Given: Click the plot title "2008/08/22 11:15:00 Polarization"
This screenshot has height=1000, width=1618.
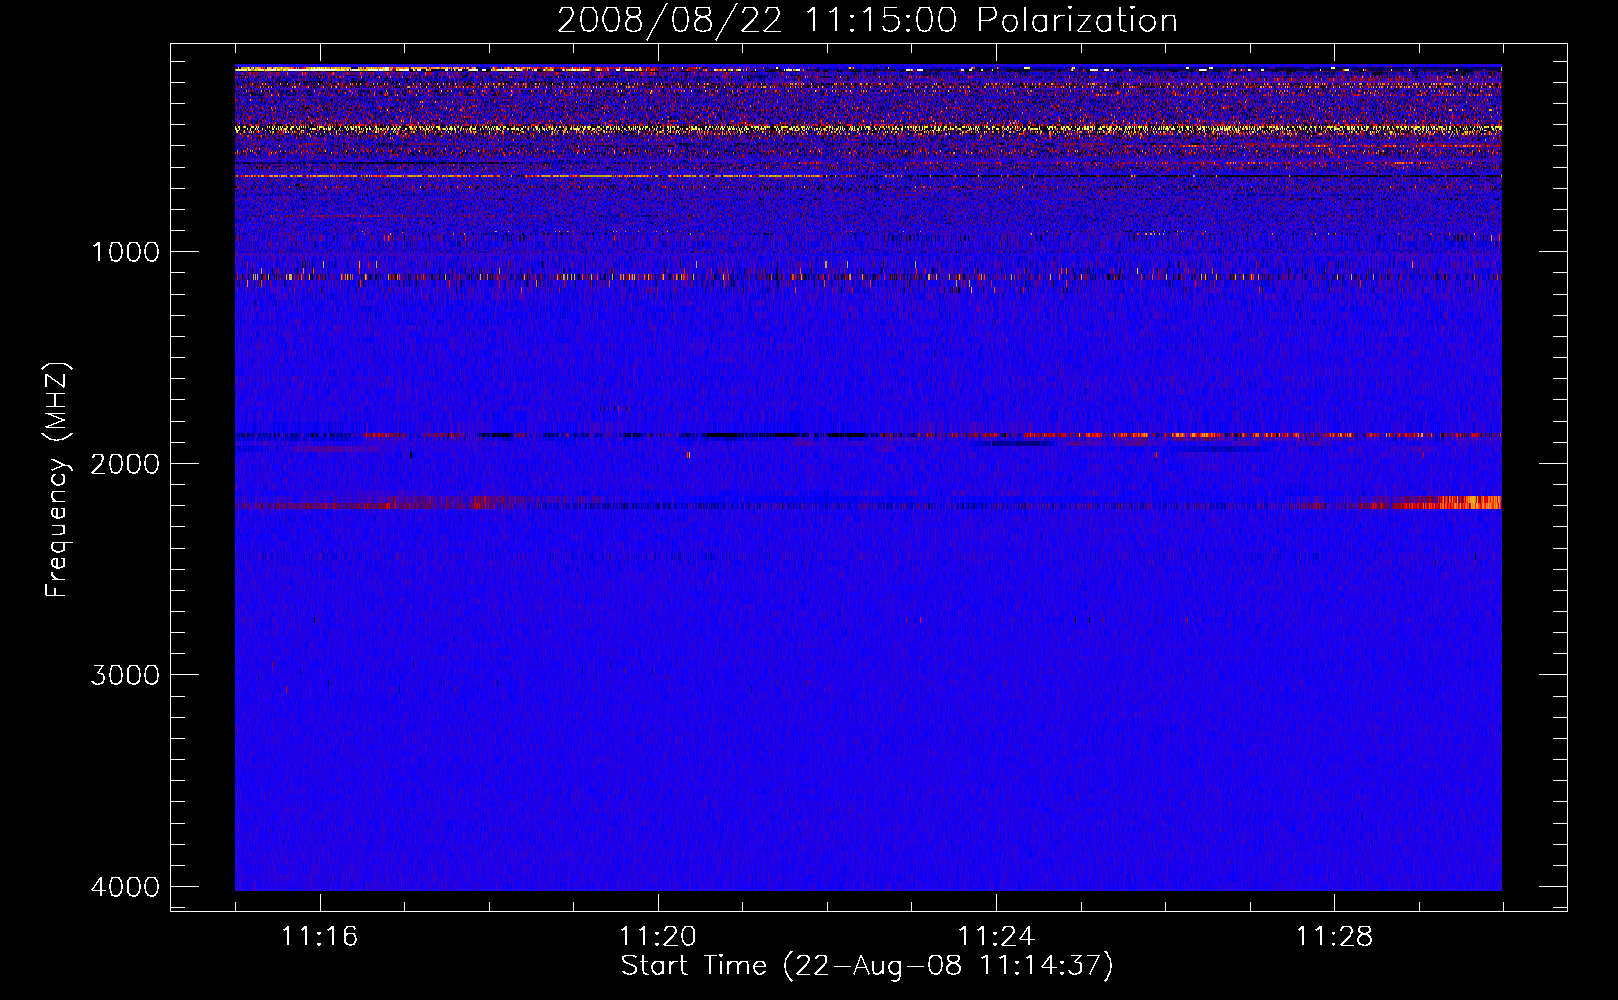Looking at the screenshot, I should [x=867, y=21].
